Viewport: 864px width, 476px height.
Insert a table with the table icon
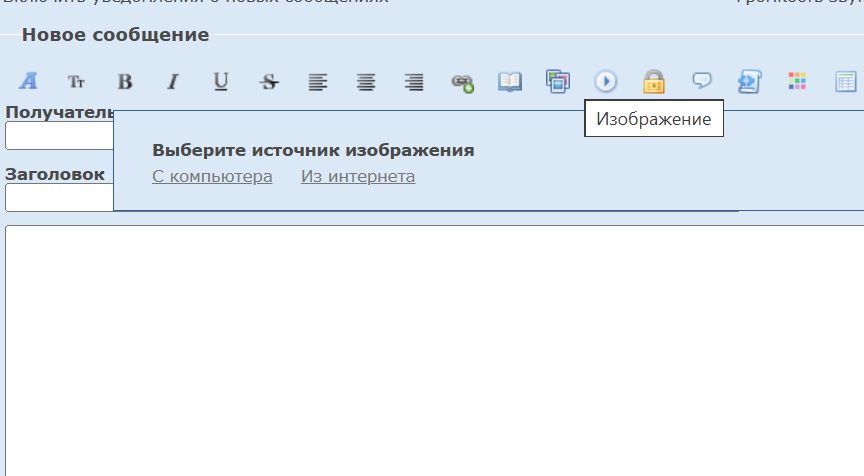click(x=845, y=82)
